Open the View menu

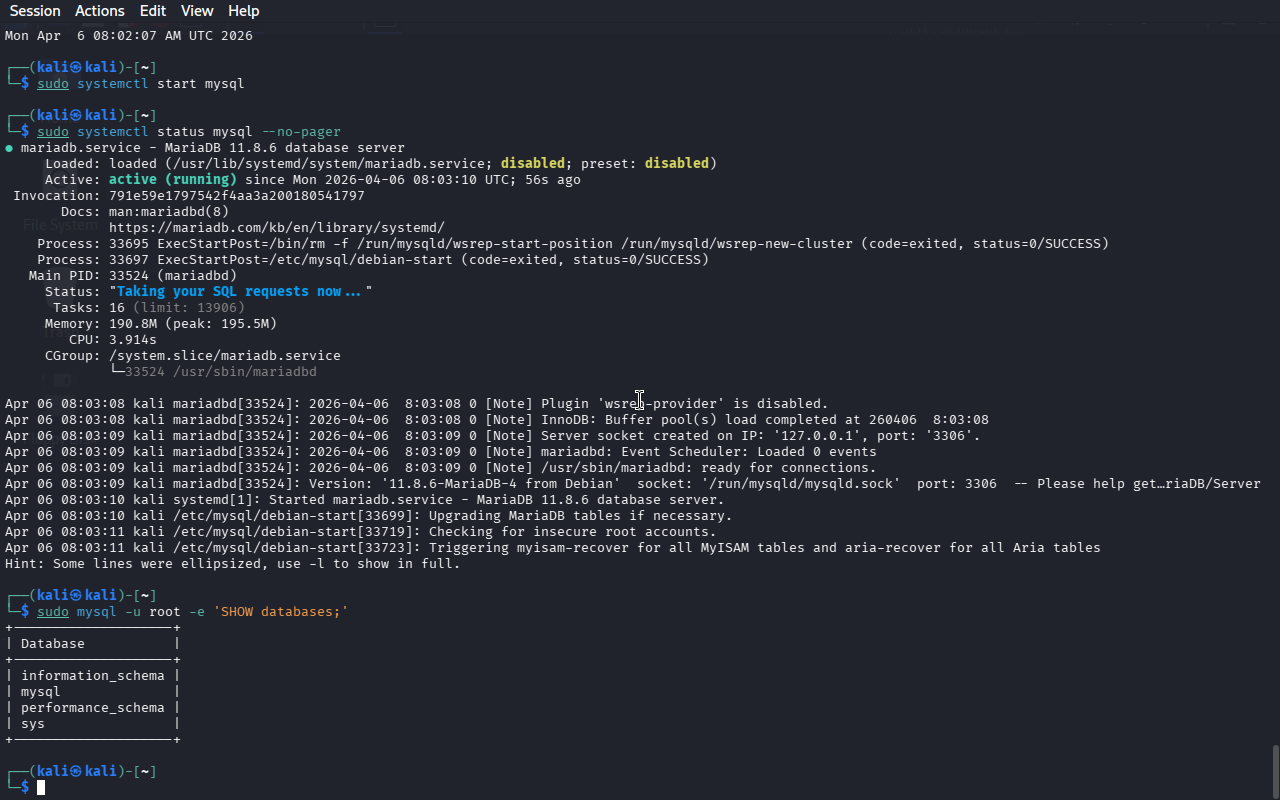click(197, 11)
